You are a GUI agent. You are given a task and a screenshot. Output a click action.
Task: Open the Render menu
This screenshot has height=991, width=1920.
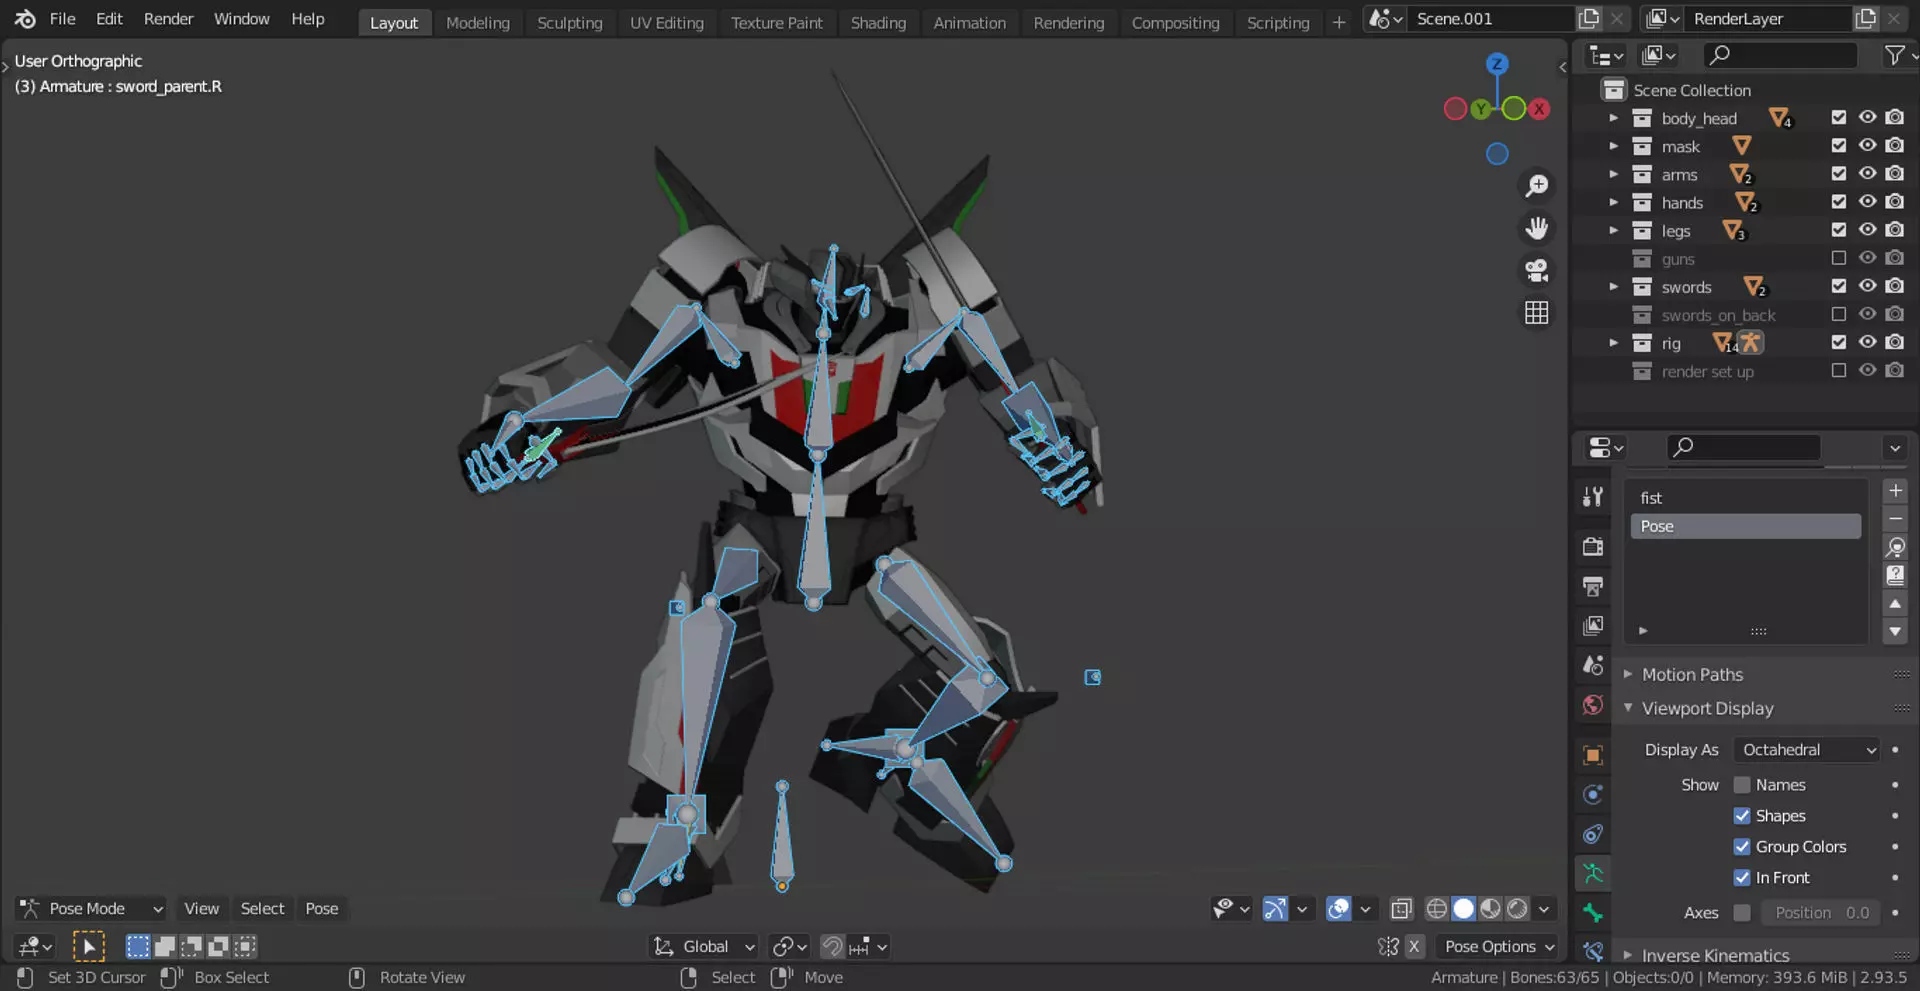(168, 19)
